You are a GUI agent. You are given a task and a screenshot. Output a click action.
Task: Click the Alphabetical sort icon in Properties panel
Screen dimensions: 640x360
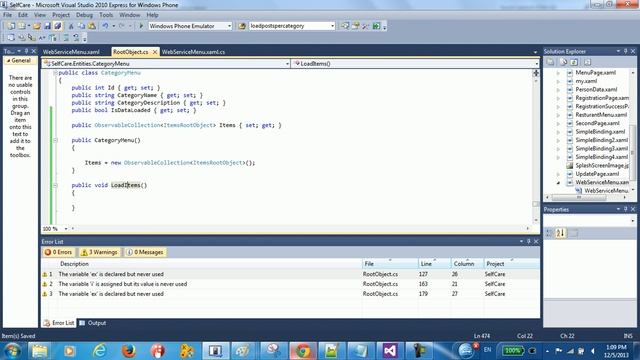pyautogui.click(x=560, y=233)
